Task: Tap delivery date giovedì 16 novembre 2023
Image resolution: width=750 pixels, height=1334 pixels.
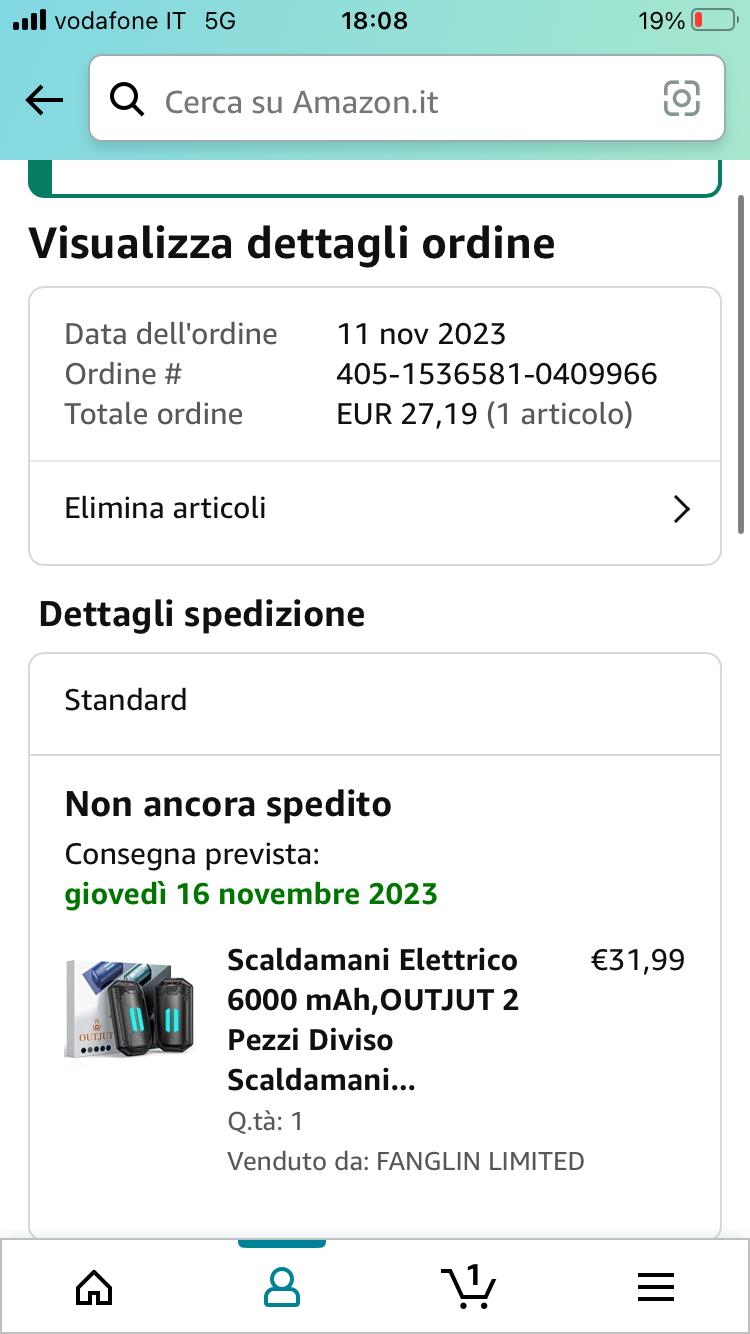Action: pos(251,894)
